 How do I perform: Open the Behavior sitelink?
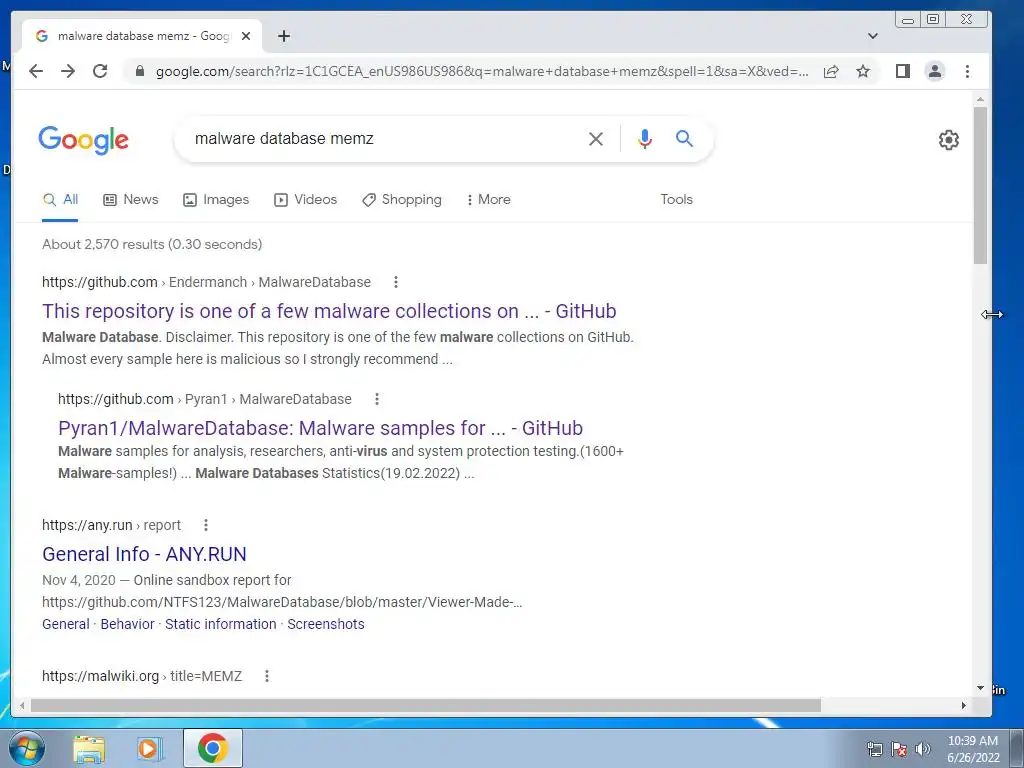[127, 624]
